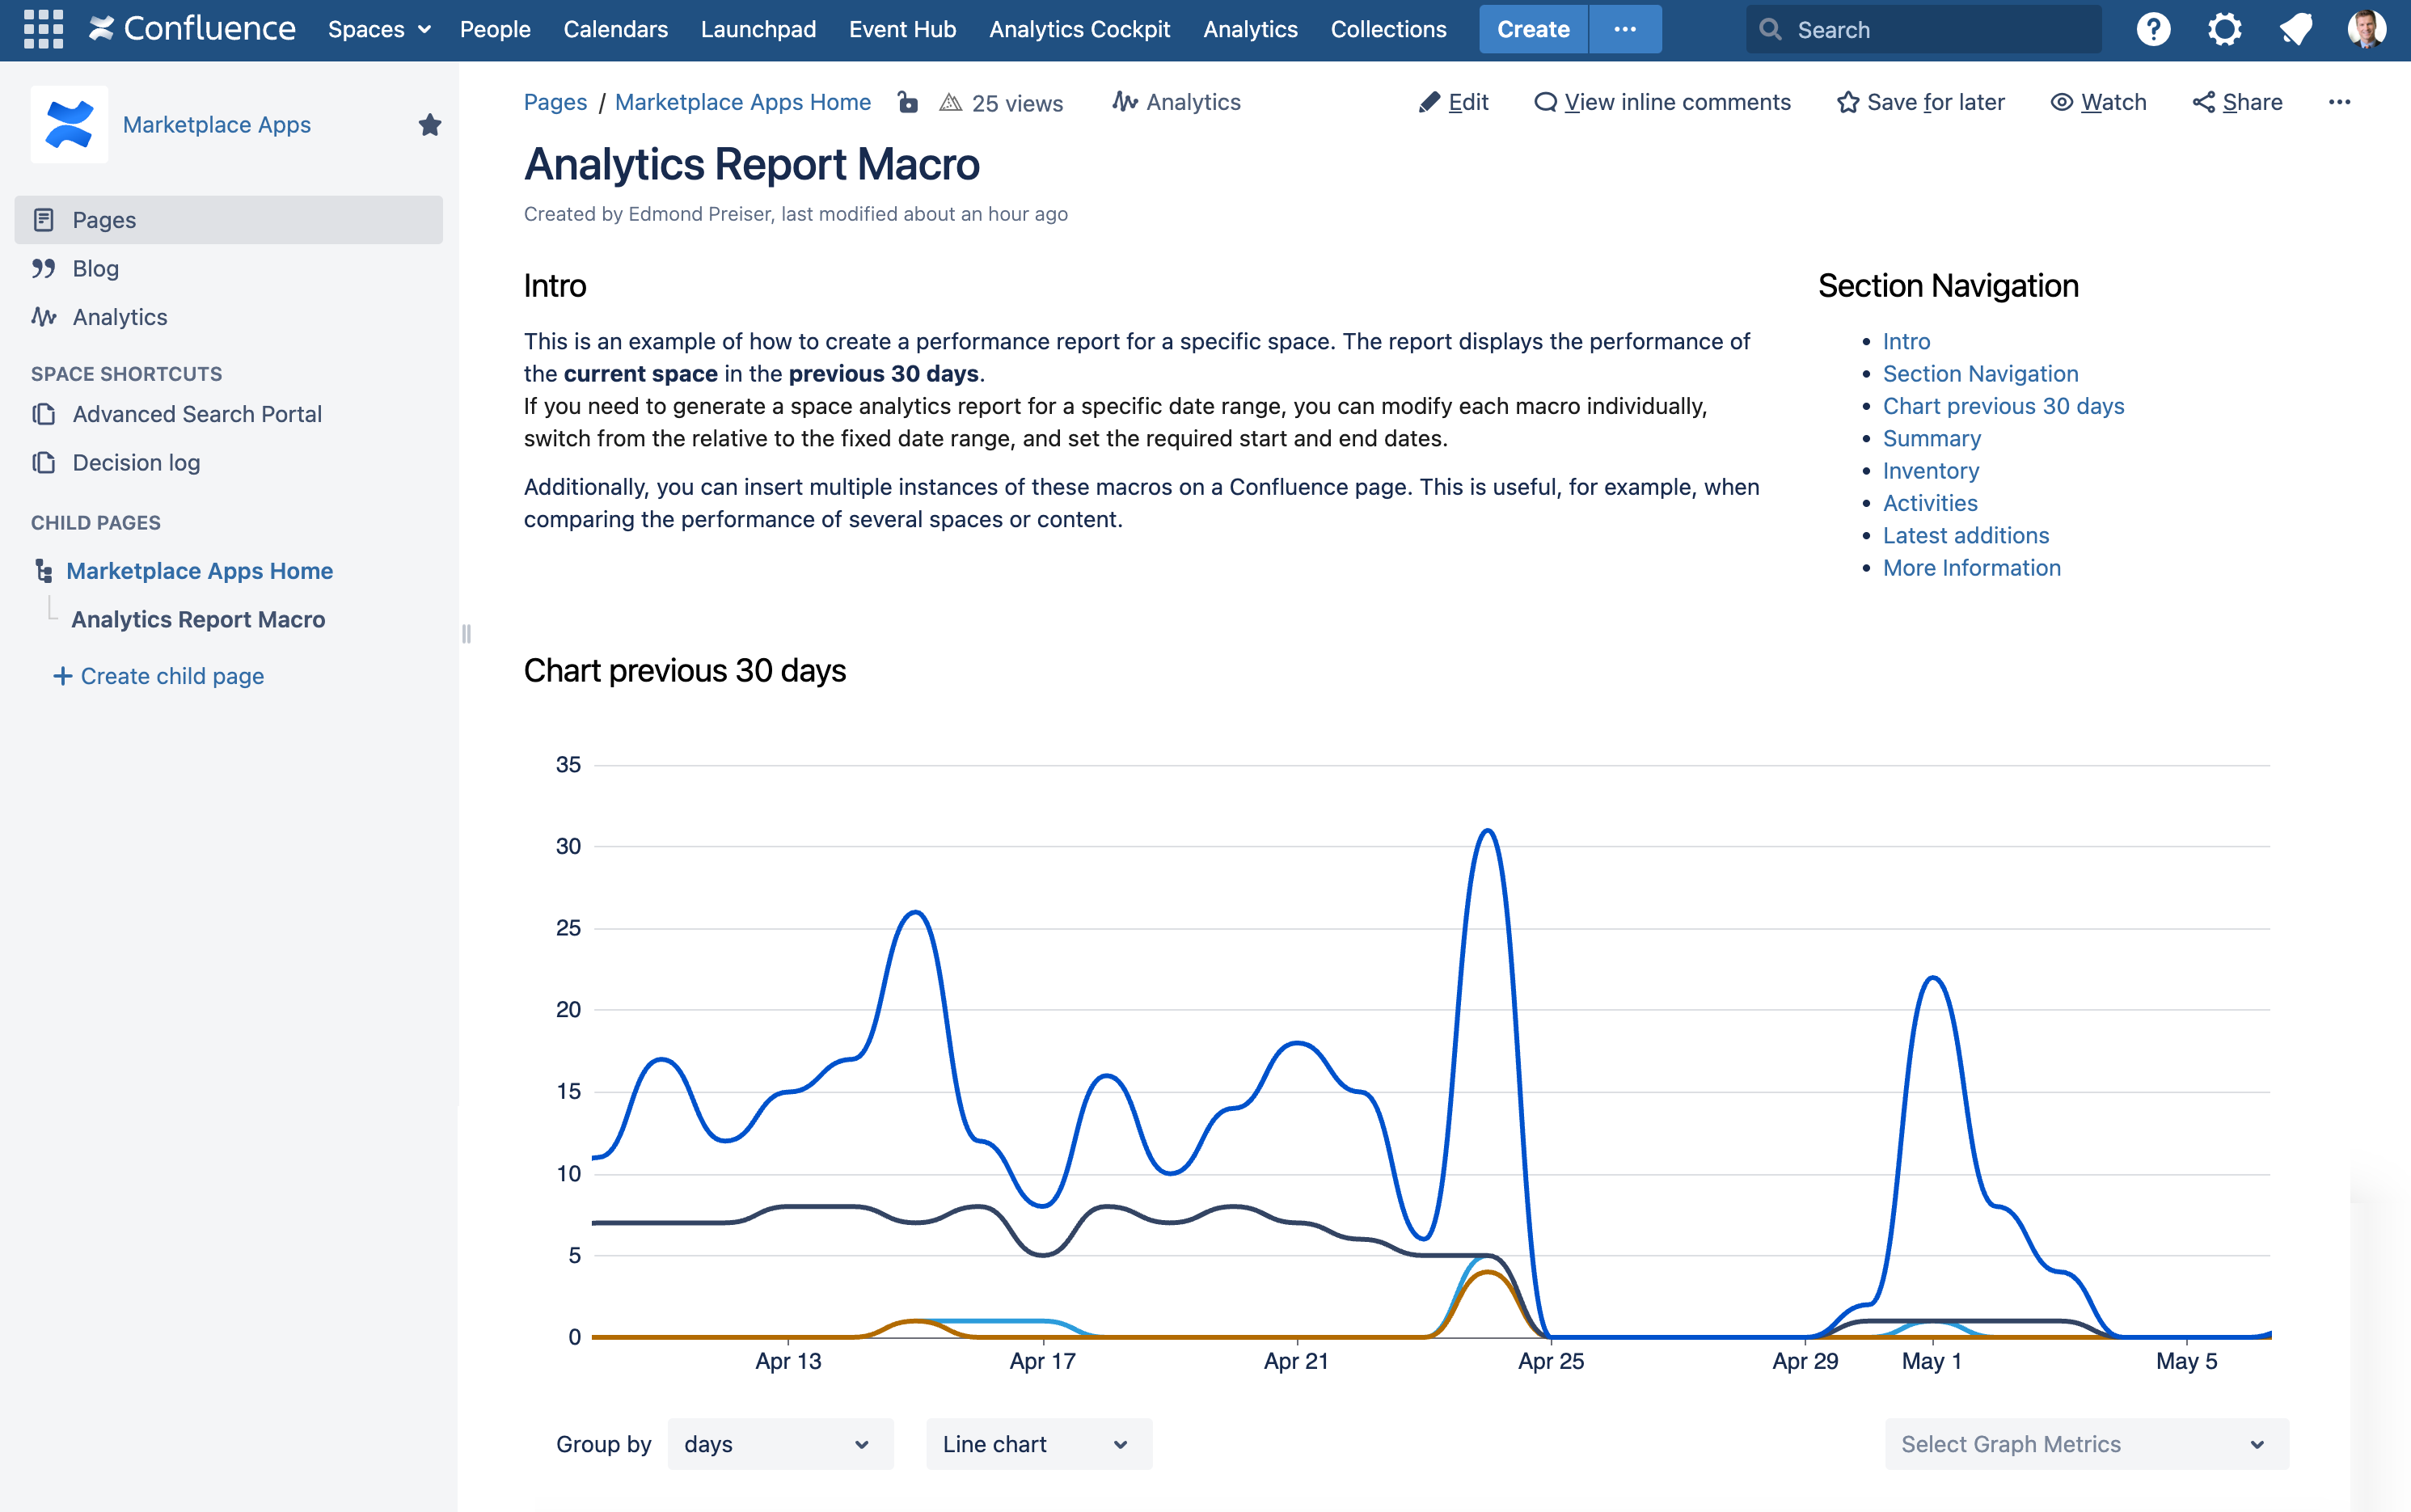Open the Spaces menu
This screenshot has width=2411, height=1512.
379,29
